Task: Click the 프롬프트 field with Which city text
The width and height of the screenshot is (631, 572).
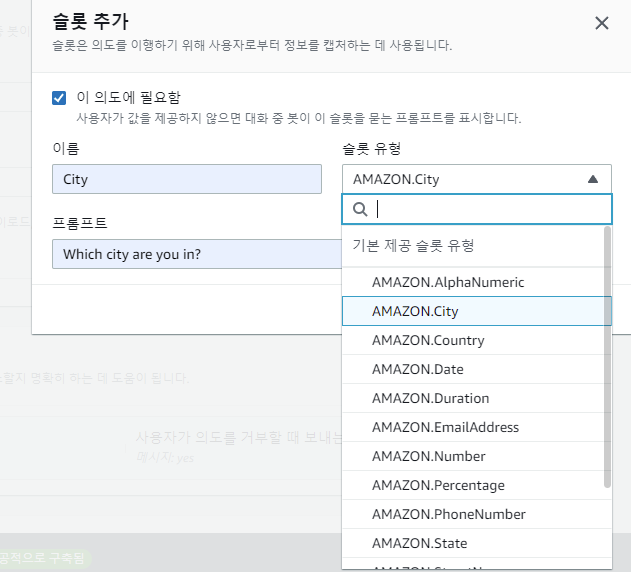Action: tap(197, 254)
